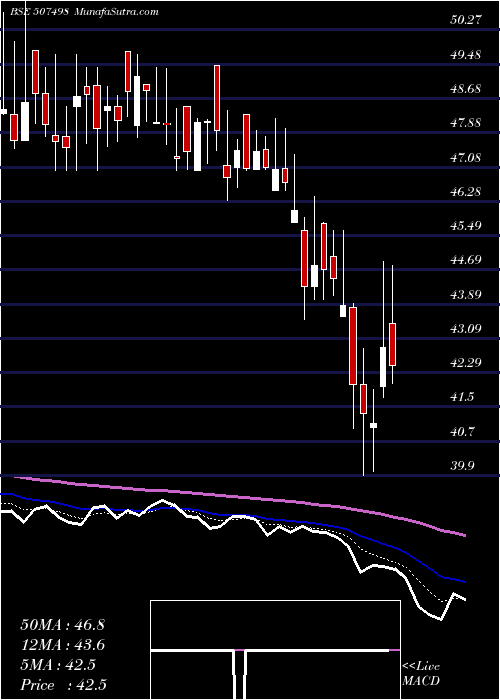This screenshot has height=700, width=500.
Task: Click the 43.89 price axis label
Action: 466,294
